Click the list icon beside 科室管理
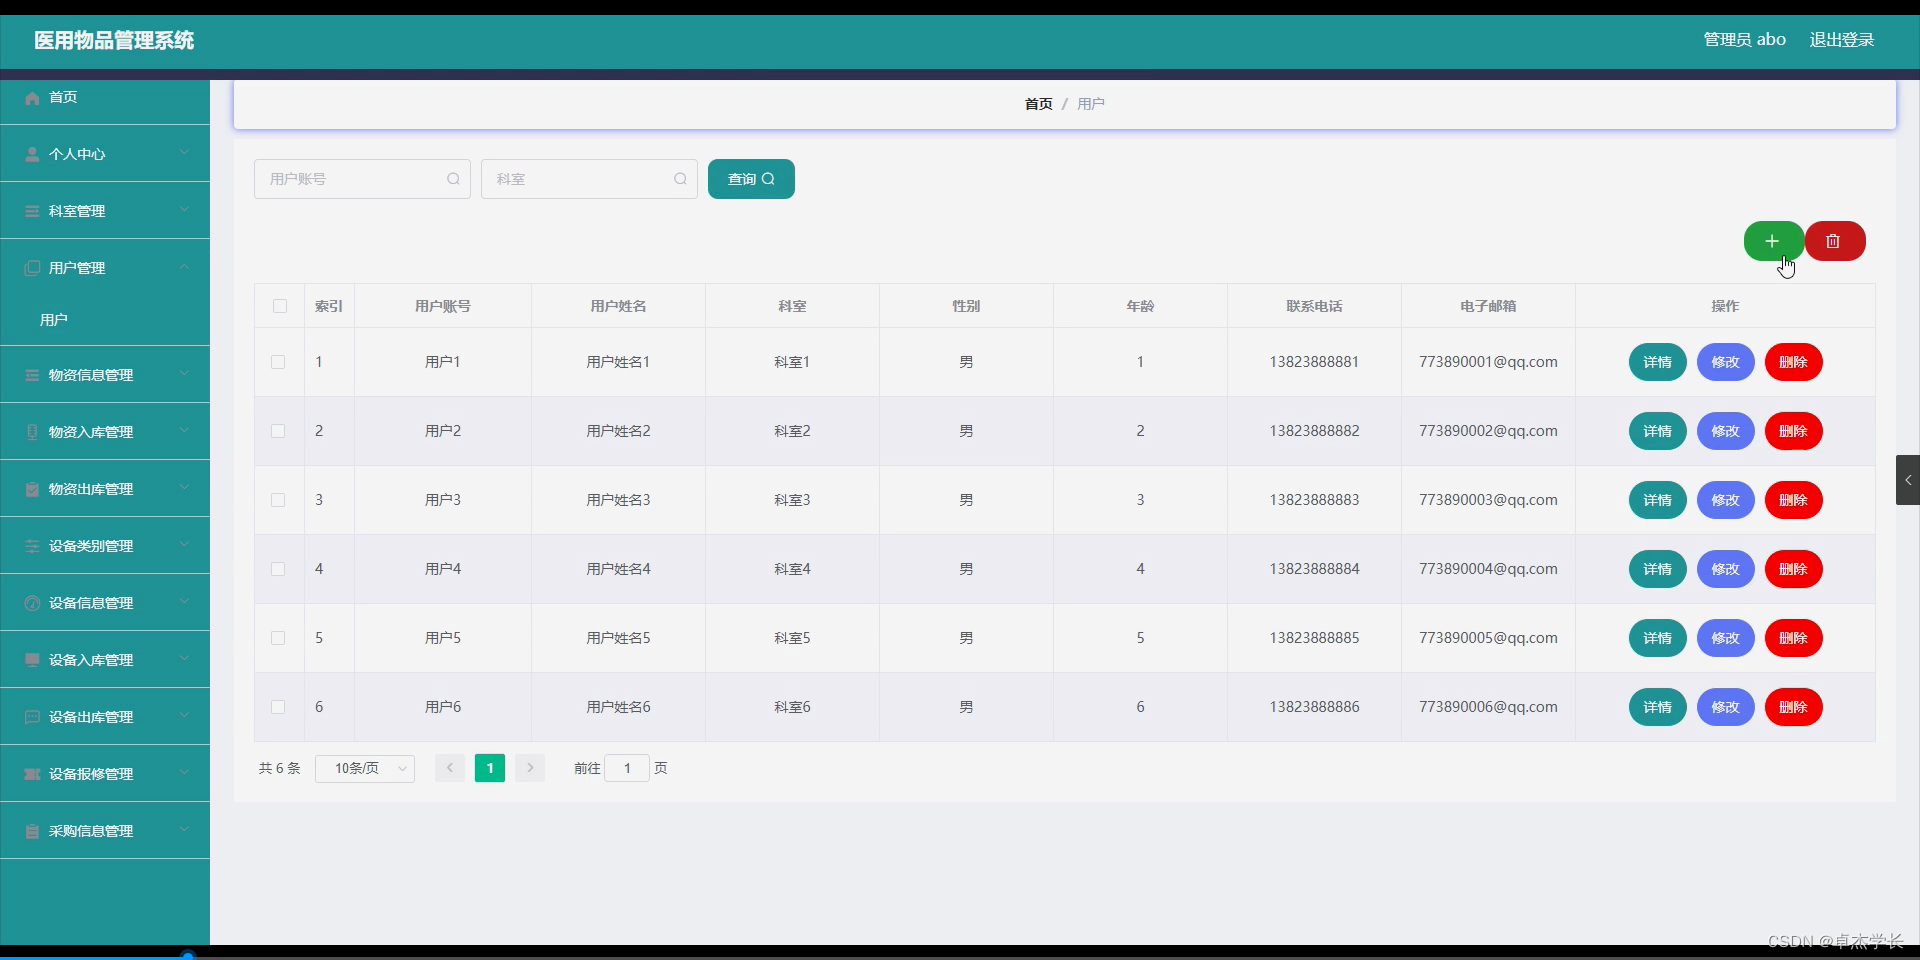Image resolution: width=1920 pixels, height=960 pixels. pos(33,211)
